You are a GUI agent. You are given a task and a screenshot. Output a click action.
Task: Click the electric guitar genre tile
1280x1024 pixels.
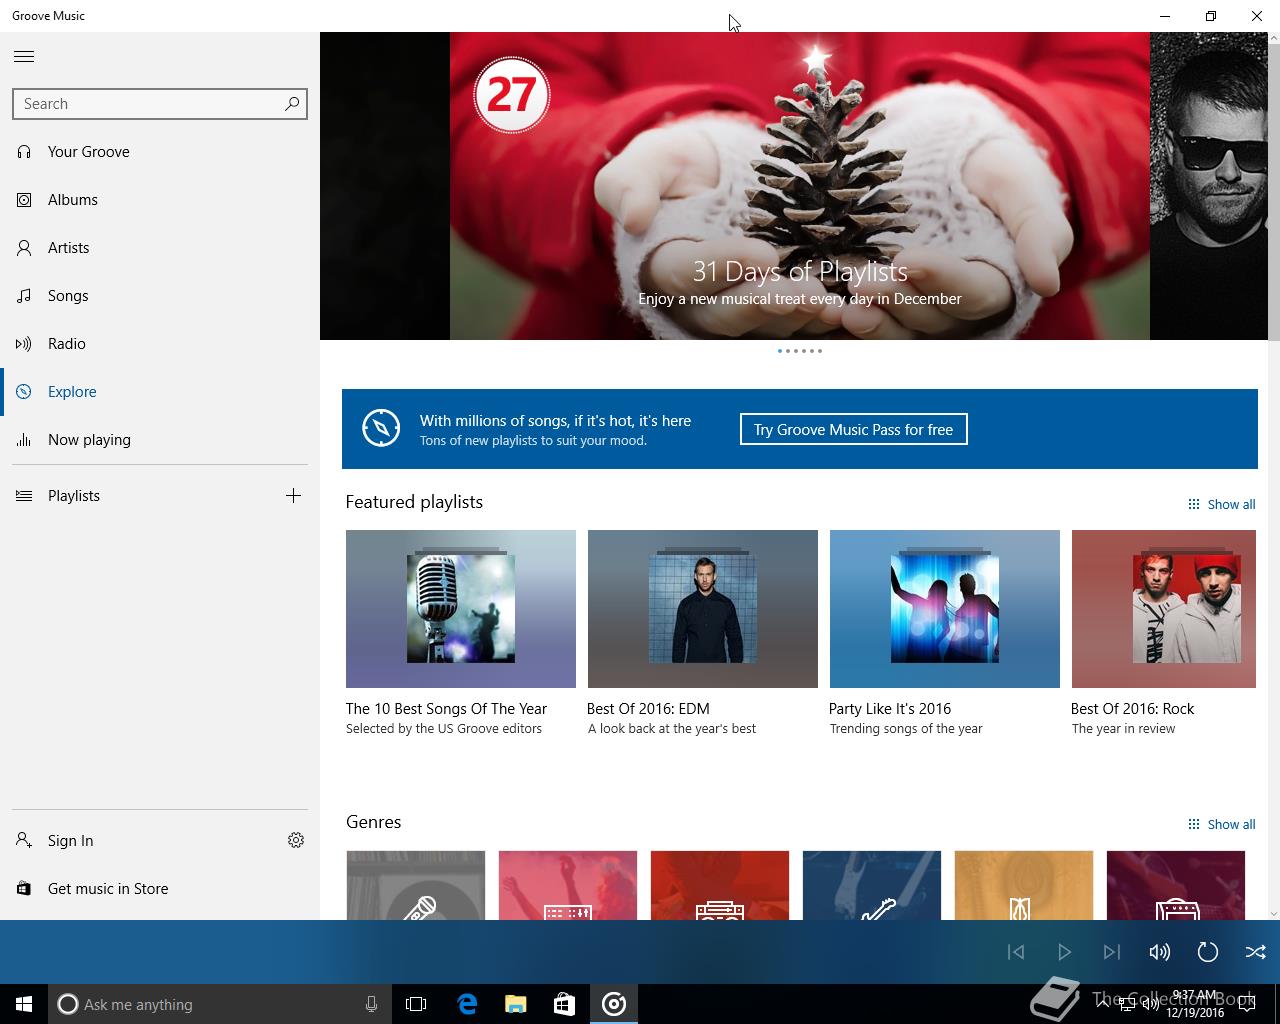tap(872, 885)
